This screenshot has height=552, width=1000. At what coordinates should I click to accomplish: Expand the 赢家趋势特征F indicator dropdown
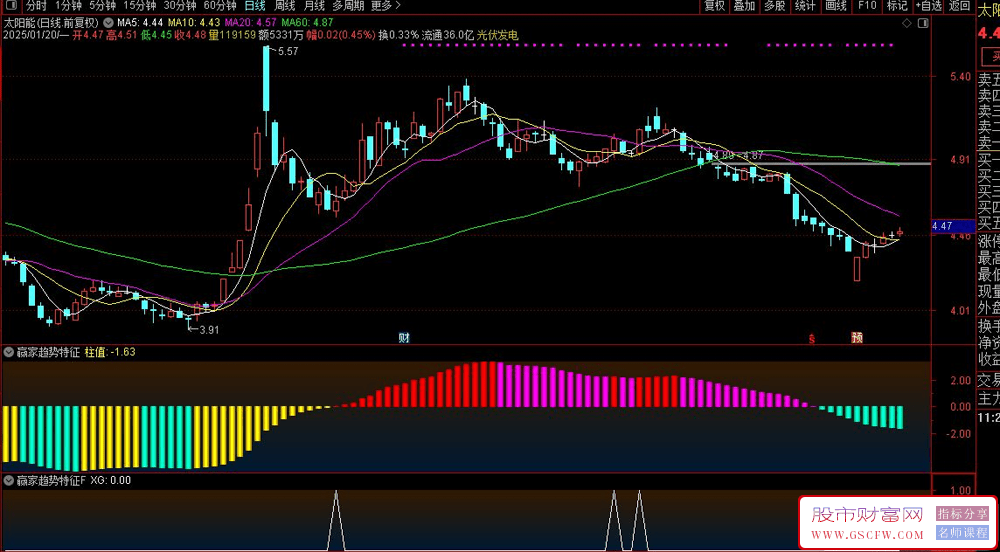click(x=9, y=481)
